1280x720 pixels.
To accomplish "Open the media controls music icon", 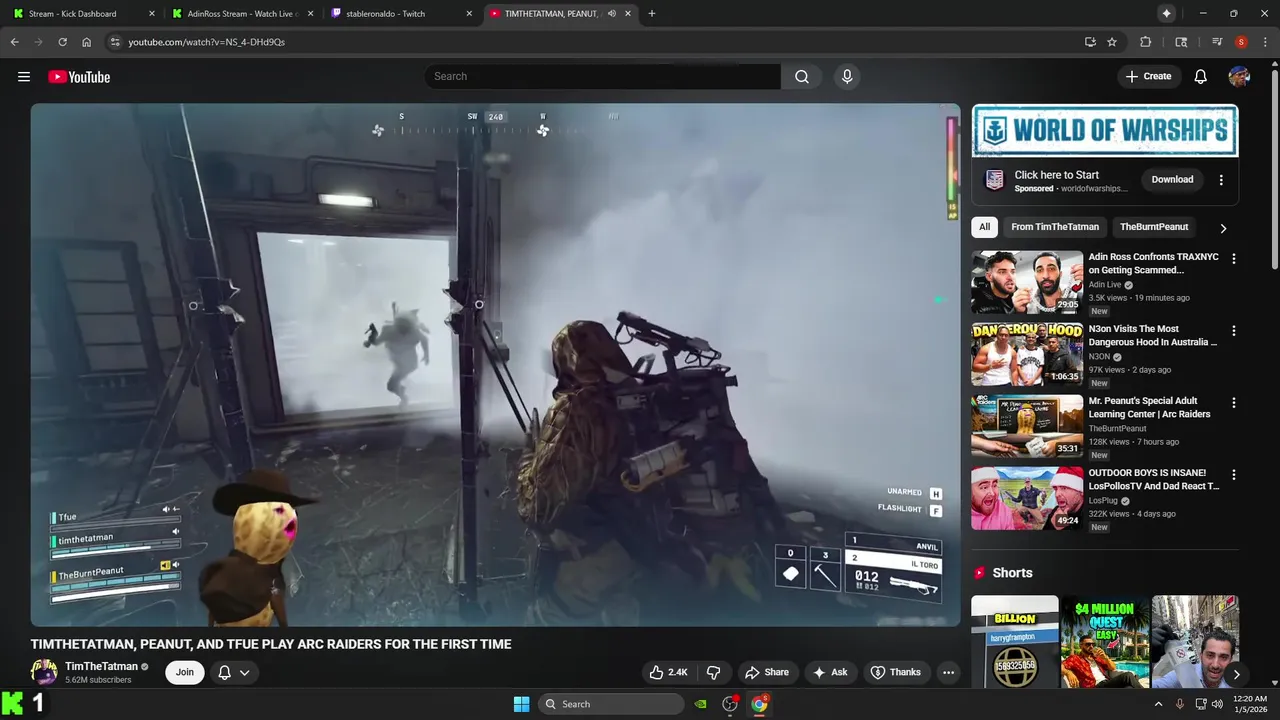I will (x=1217, y=42).
